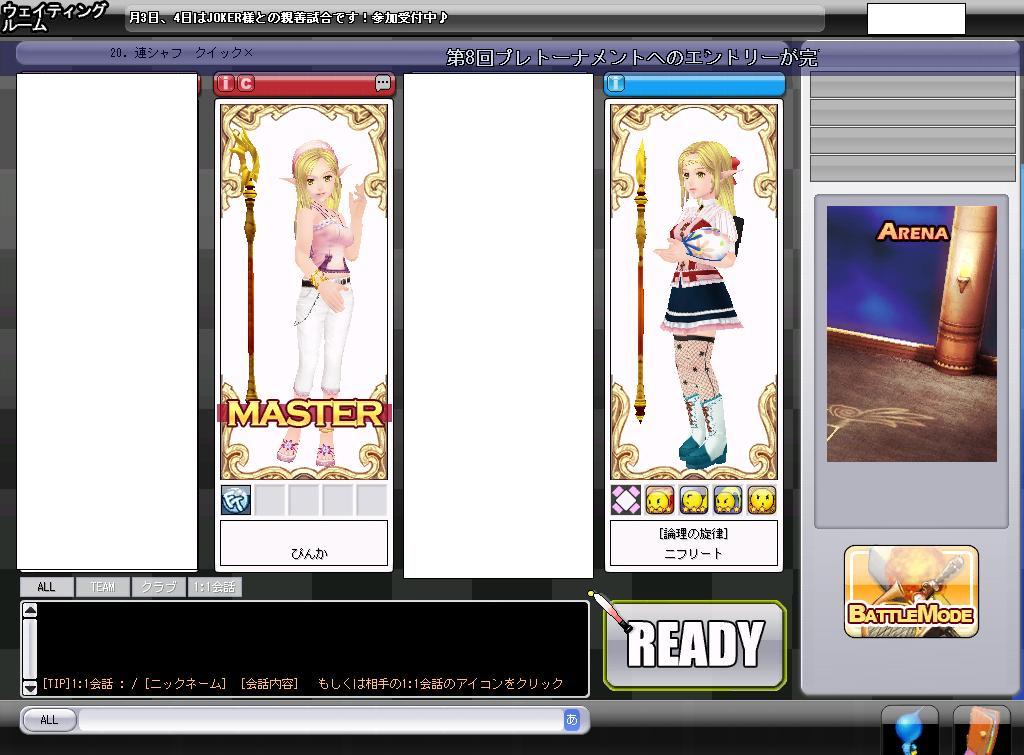
Task: Open the ALL chat channel selector
Action: pos(49,720)
